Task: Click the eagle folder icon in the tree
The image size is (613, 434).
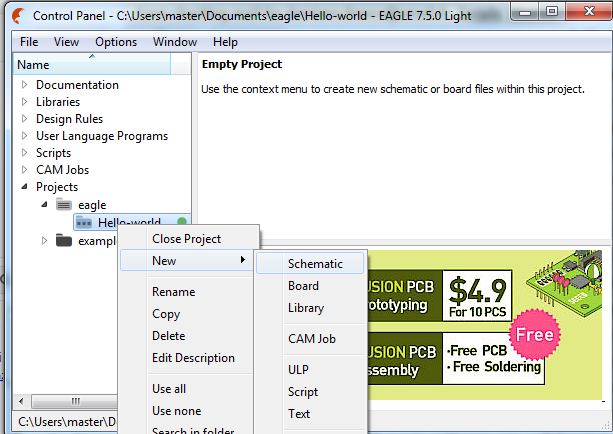Action: [x=64, y=204]
